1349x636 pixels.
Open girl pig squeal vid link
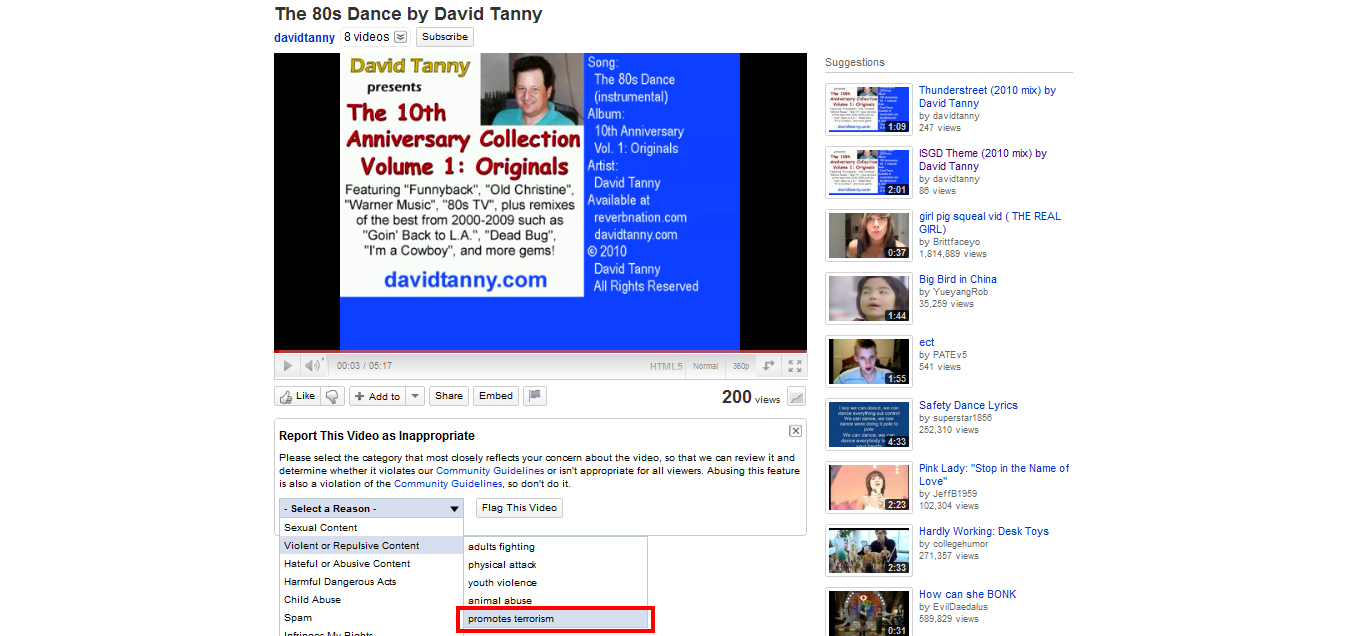[990, 223]
